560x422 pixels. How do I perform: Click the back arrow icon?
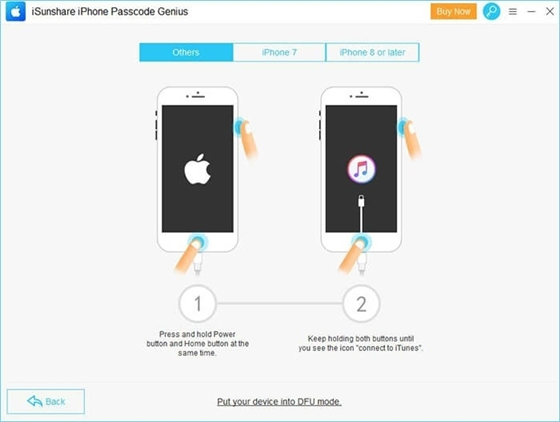[x=35, y=401]
